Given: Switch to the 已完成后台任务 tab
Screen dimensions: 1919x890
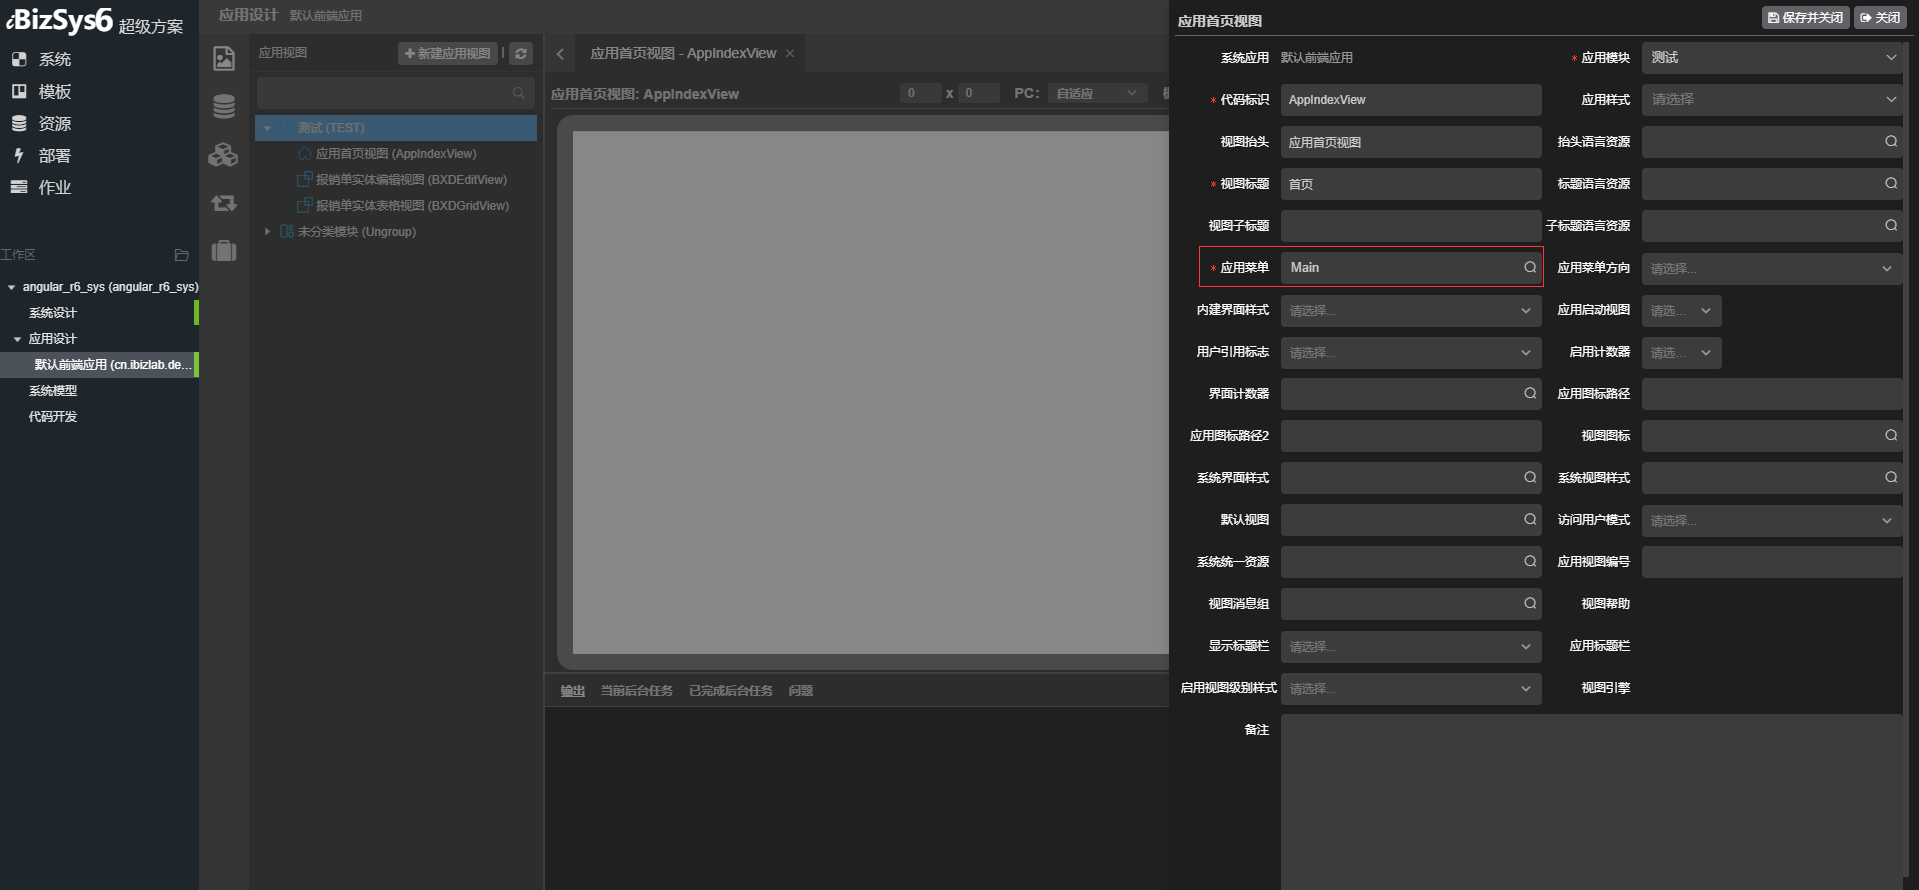Looking at the screenshot, I should (x=730, y=691).
